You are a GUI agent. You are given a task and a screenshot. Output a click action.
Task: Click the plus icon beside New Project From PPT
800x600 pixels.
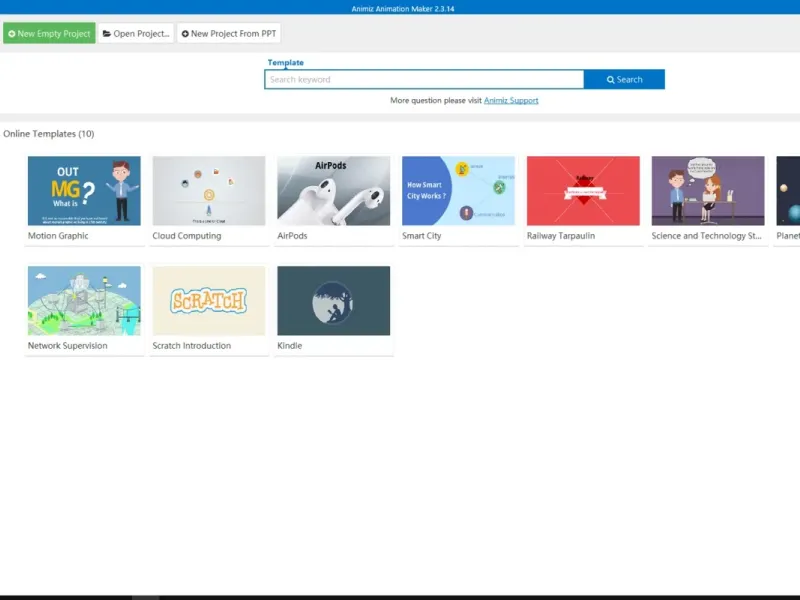coord(185,34)
